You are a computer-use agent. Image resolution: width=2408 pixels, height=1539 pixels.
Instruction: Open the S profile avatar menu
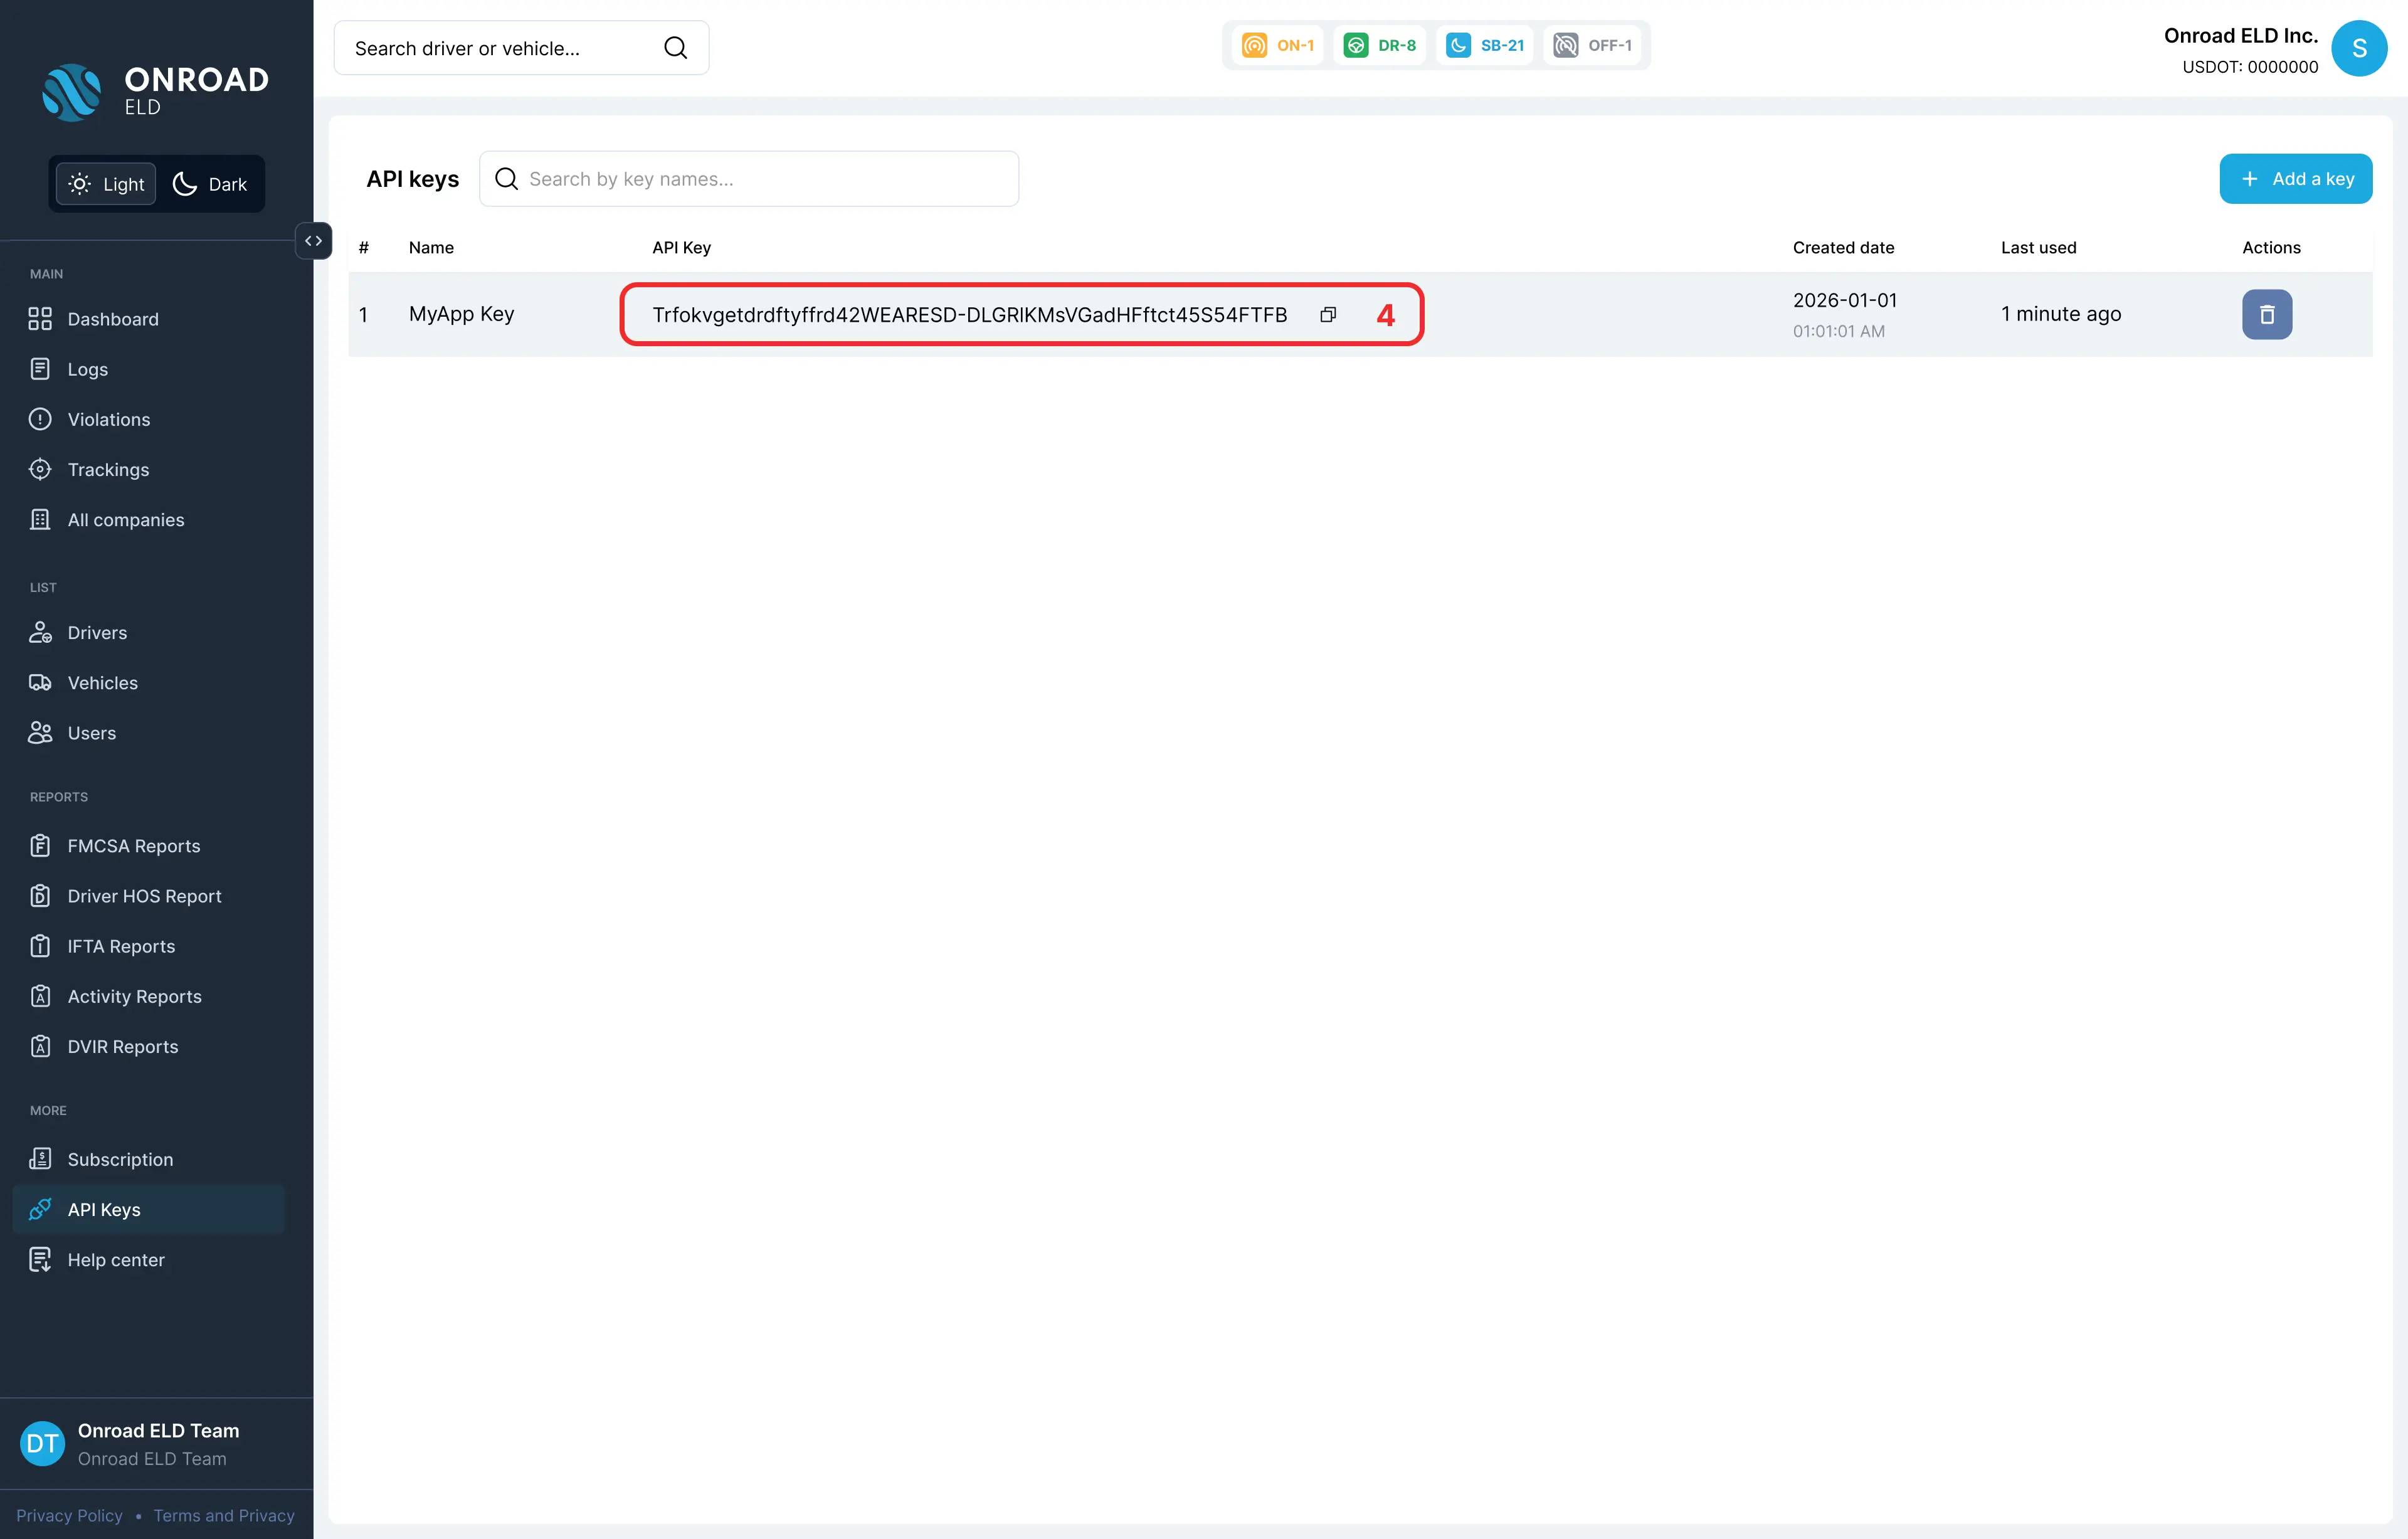(x=2359, y=48)
